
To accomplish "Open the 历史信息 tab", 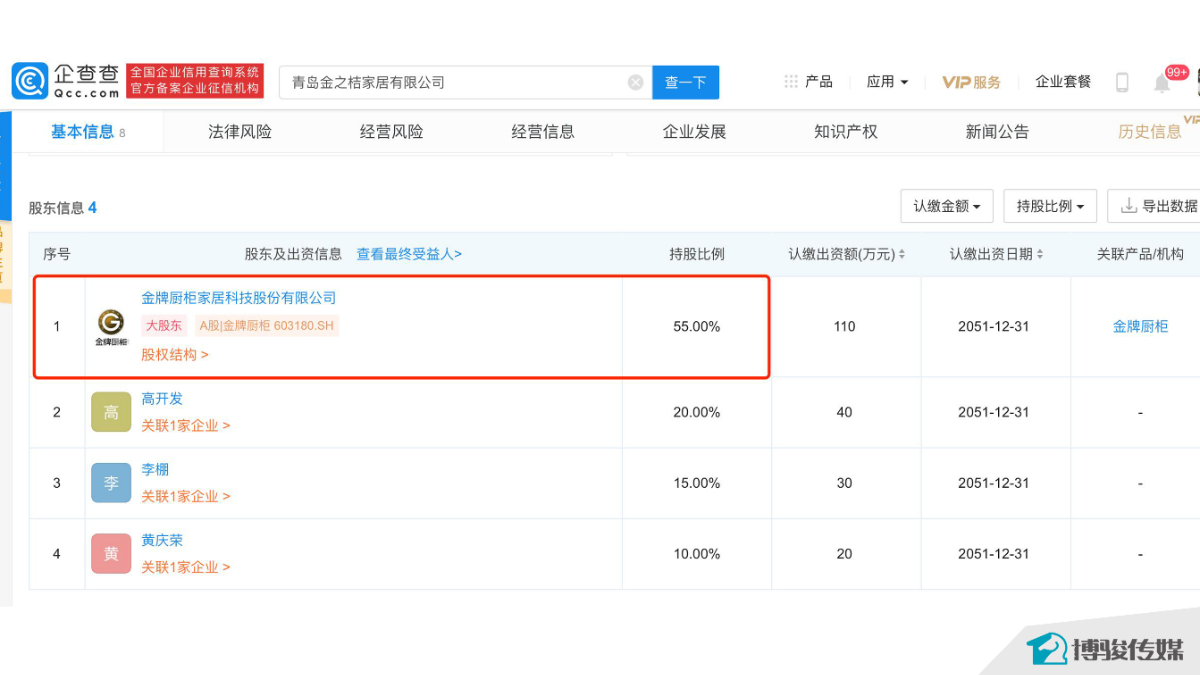I will click(1150, 132).
